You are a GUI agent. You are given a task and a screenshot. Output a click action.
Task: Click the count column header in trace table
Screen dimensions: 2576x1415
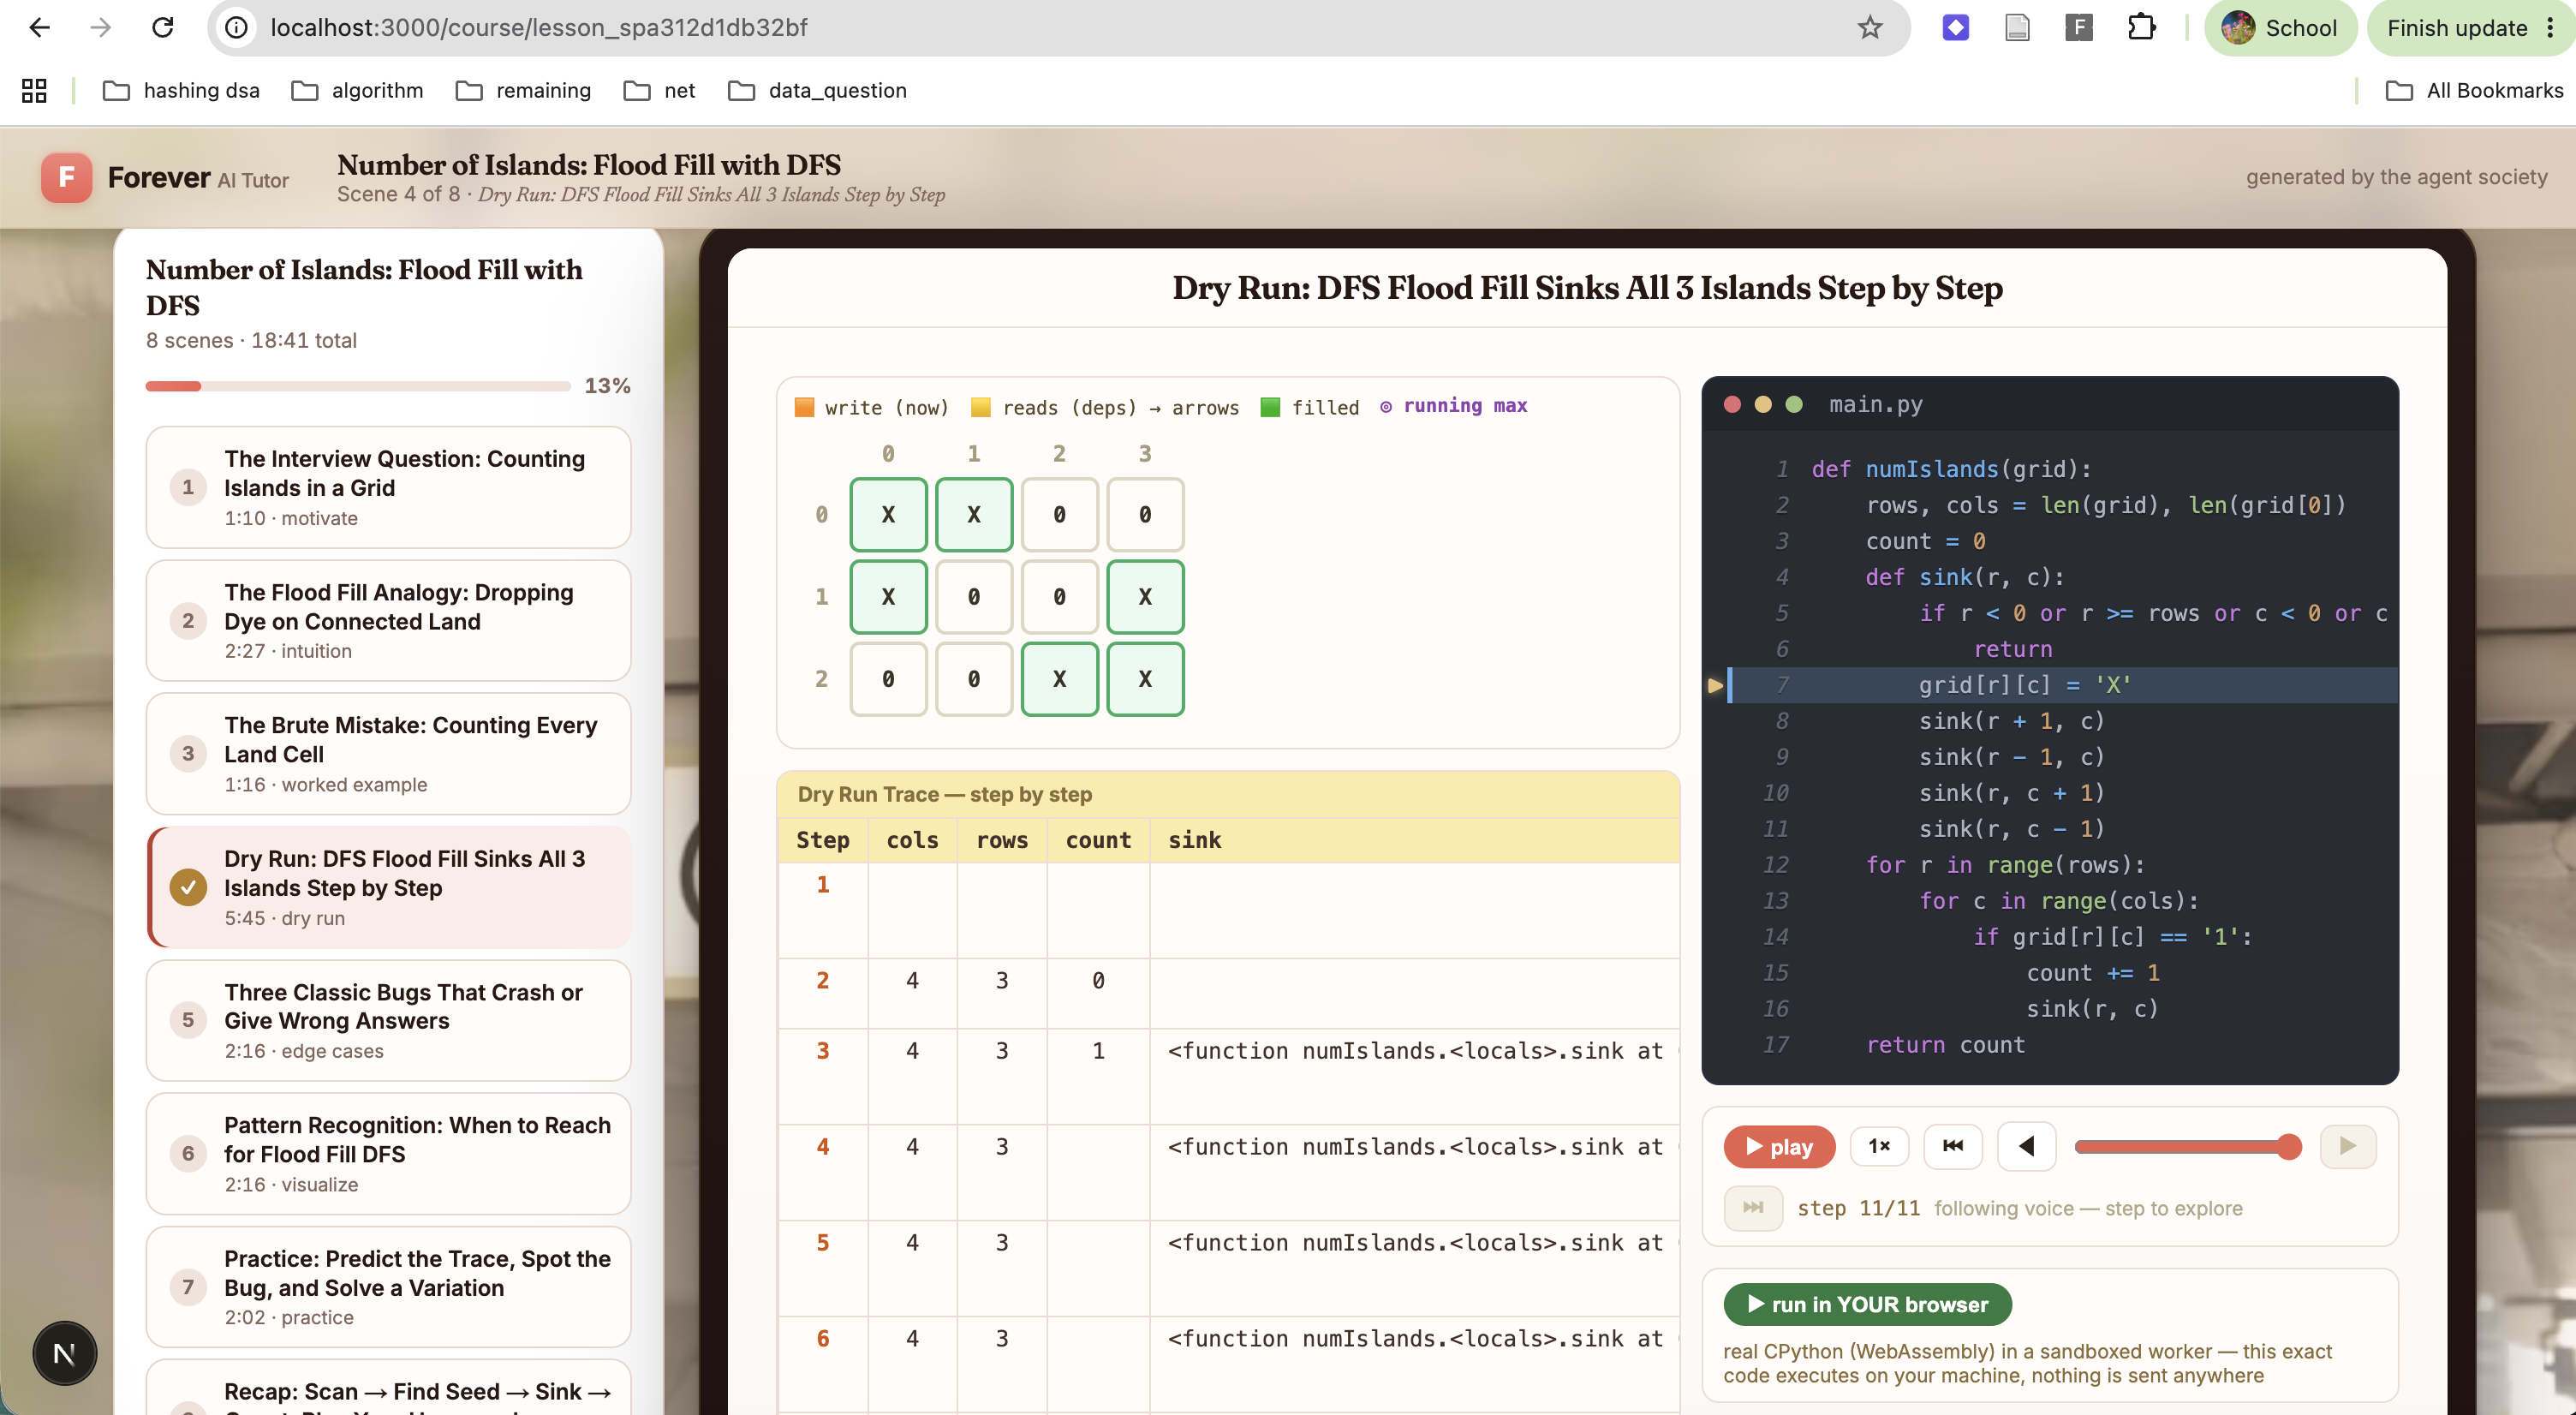[x=1098, y=840]
